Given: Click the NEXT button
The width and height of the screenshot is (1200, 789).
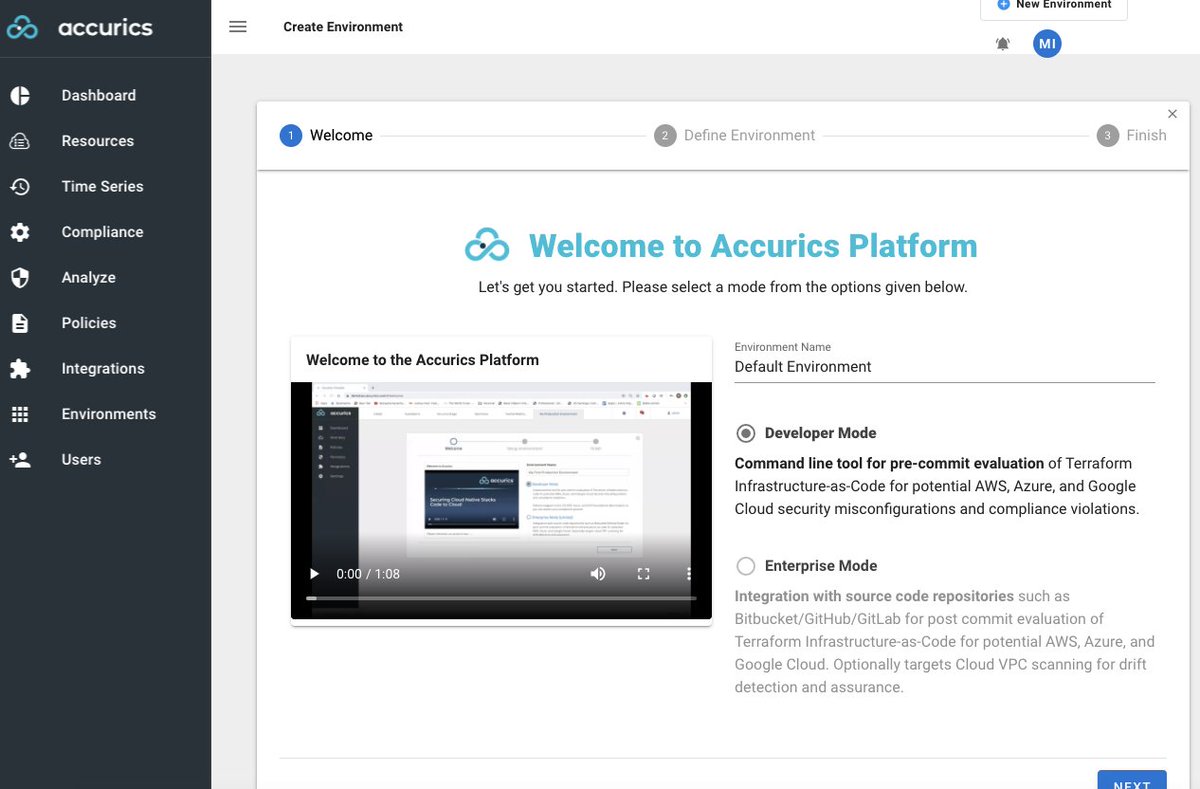Looking at the screenshot, I should click(1132, 780).
